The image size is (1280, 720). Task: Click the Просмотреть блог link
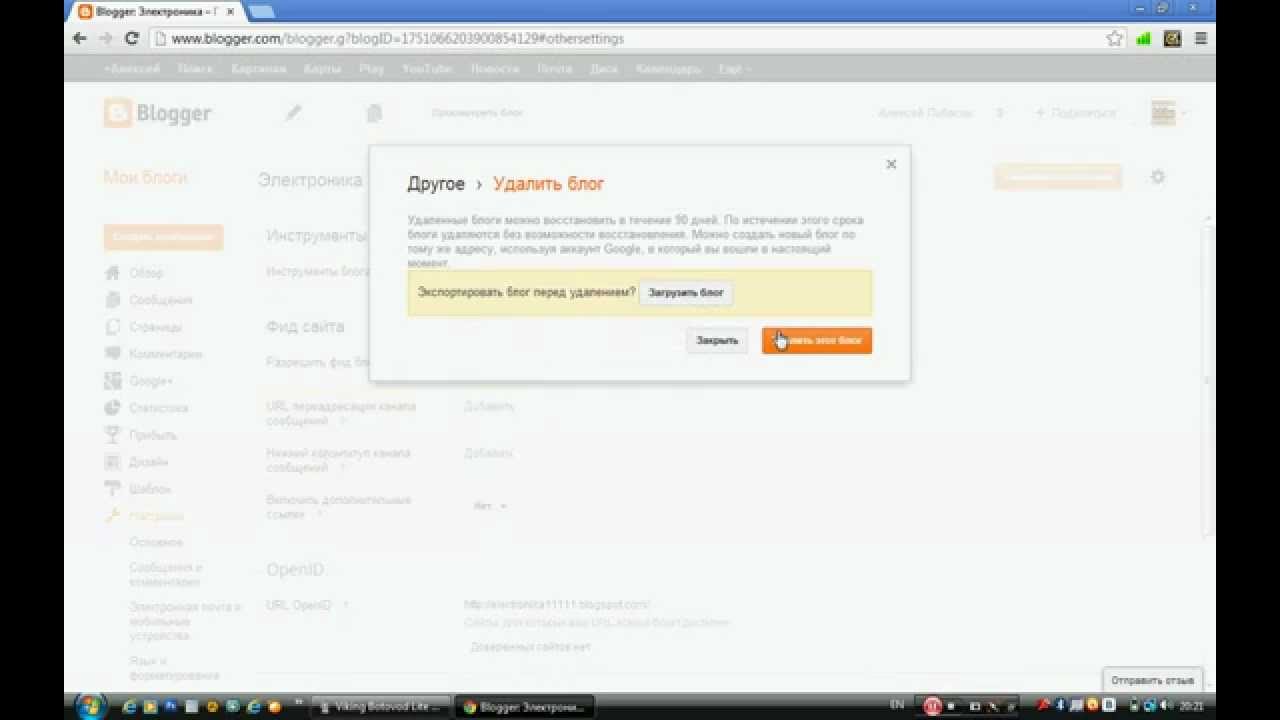(x=477, y=113)
